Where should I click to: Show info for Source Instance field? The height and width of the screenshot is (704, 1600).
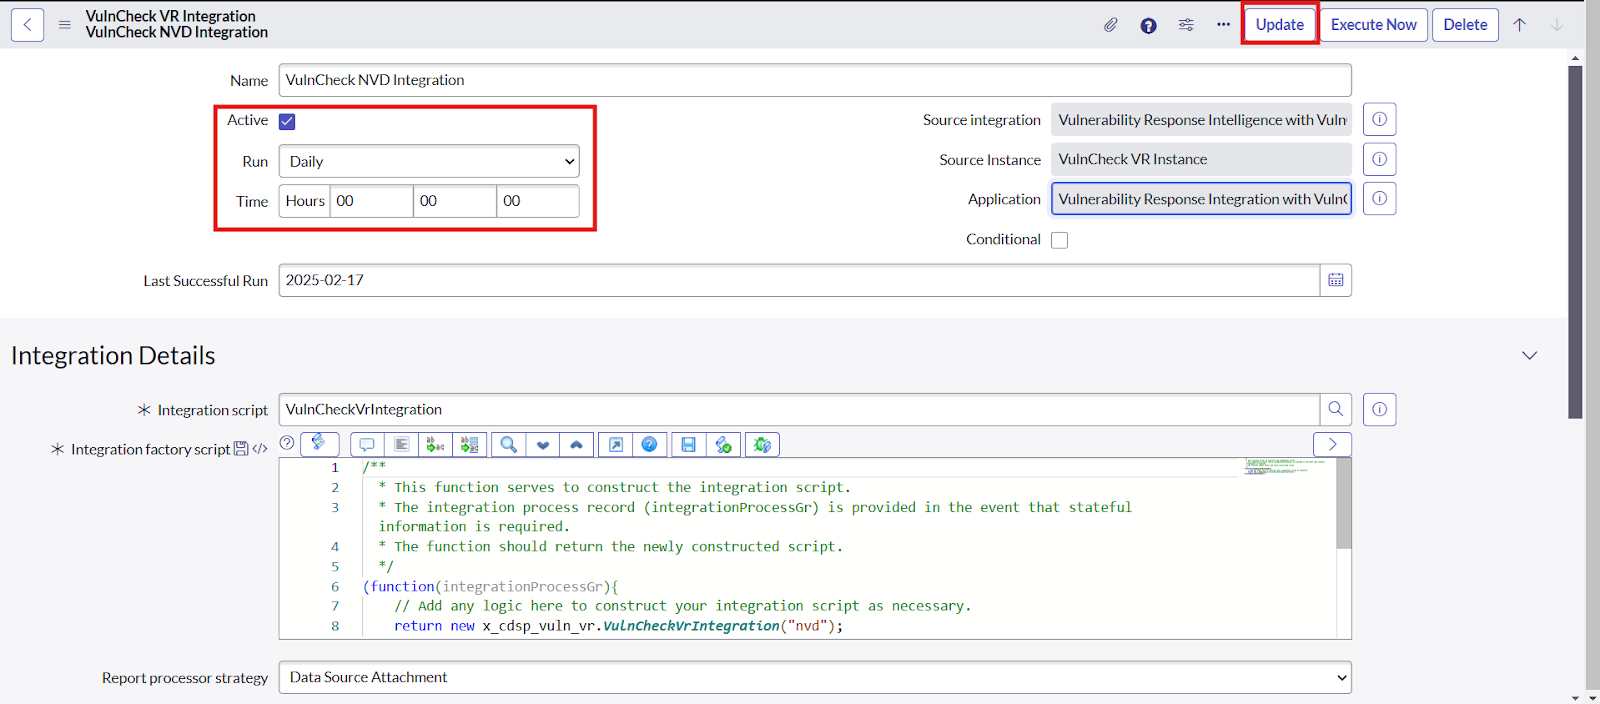point(1379,159)
